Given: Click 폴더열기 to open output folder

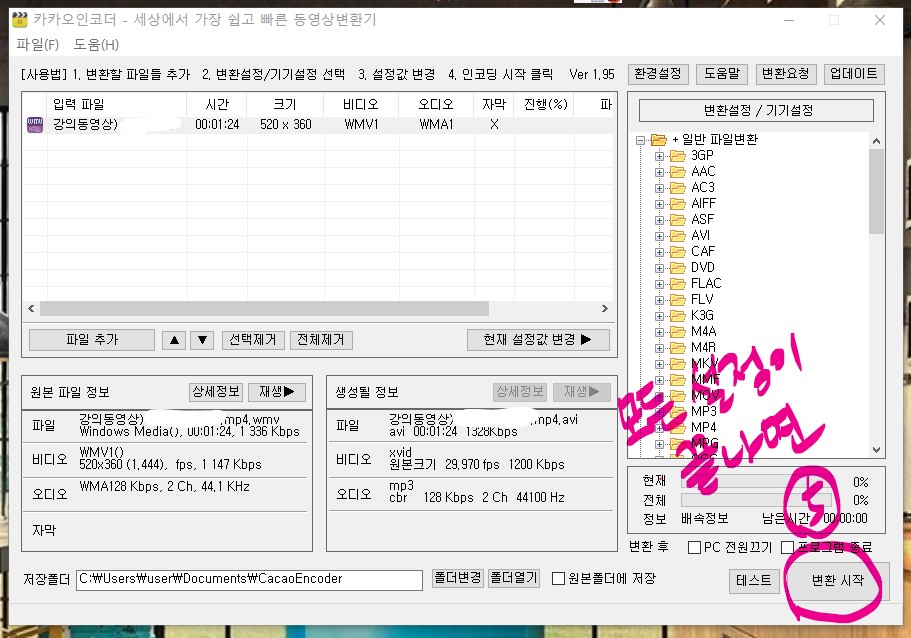Looking at the screenshot, I should [x=514, y=578].
